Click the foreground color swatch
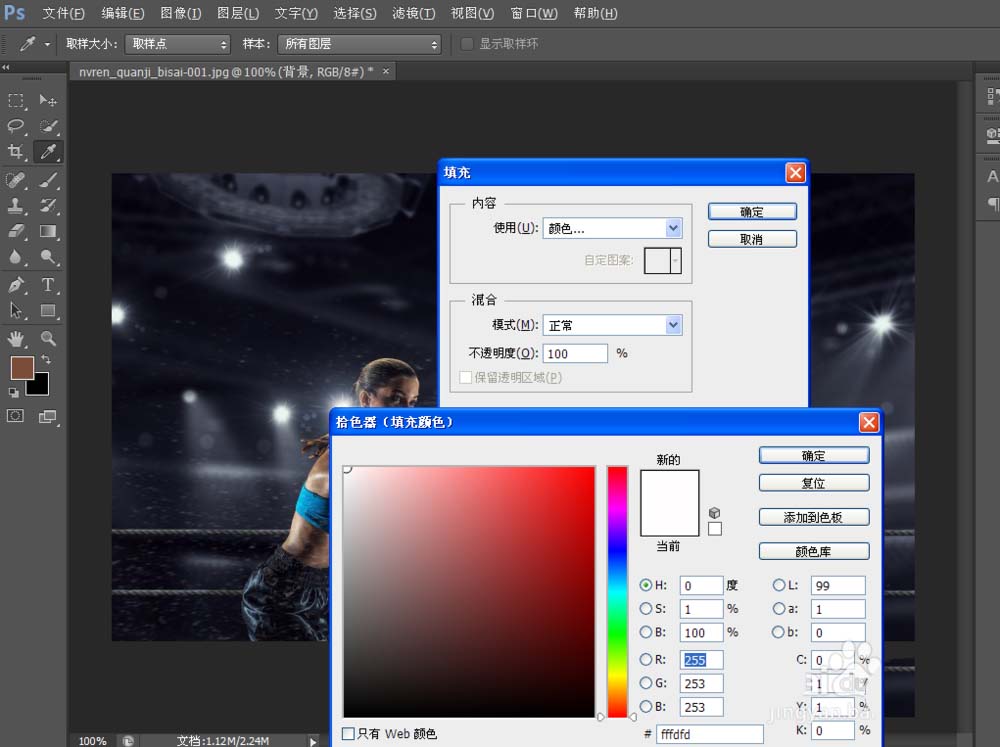 pyautogui.click(x=23, y=369)
